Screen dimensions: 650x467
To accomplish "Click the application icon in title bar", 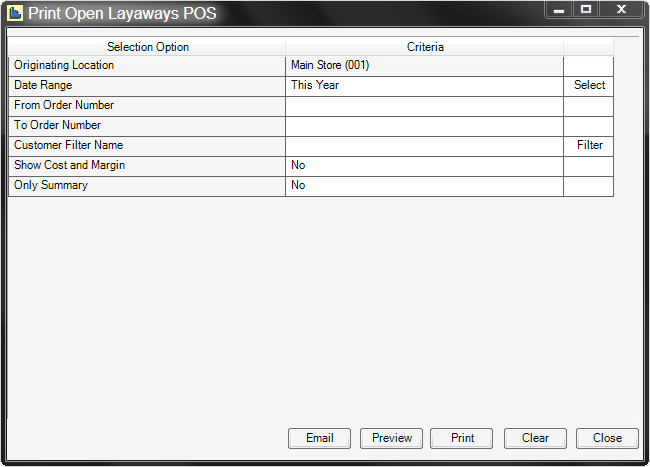I will pos(15,13).
